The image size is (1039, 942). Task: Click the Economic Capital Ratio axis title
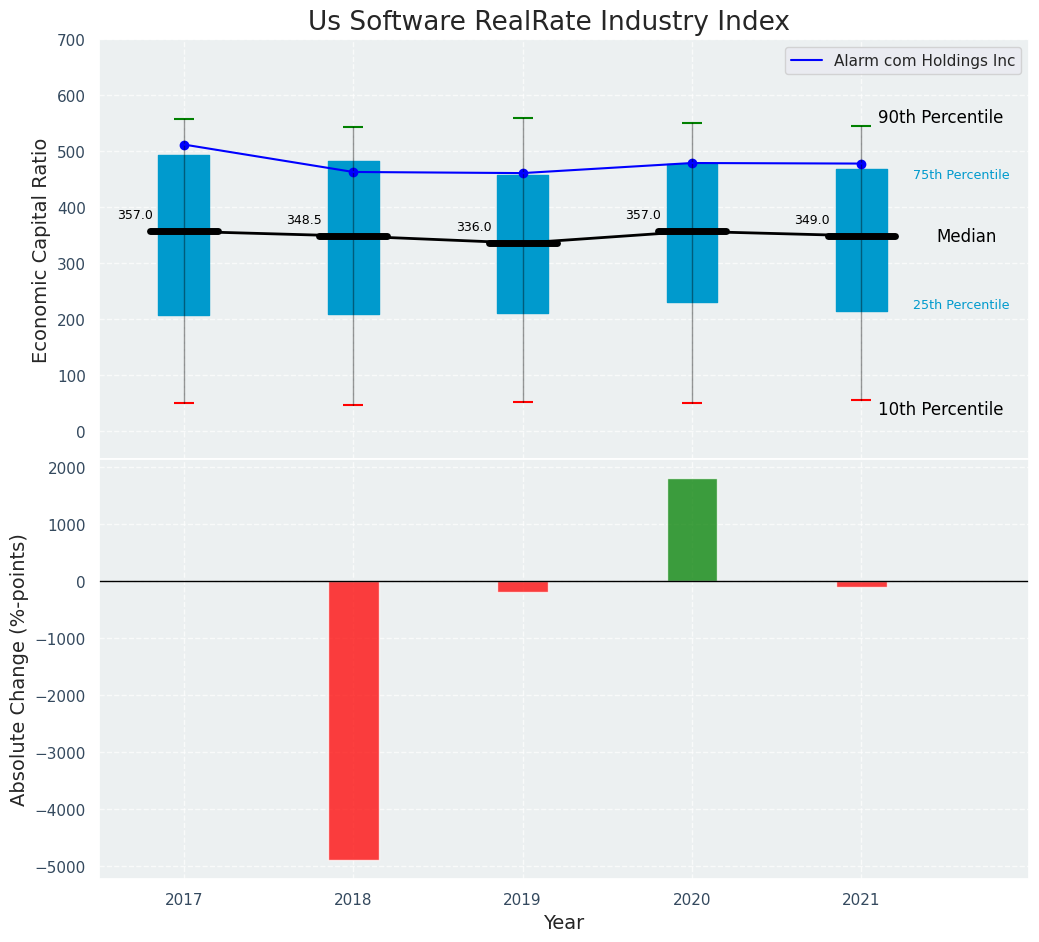pos(41,250)
